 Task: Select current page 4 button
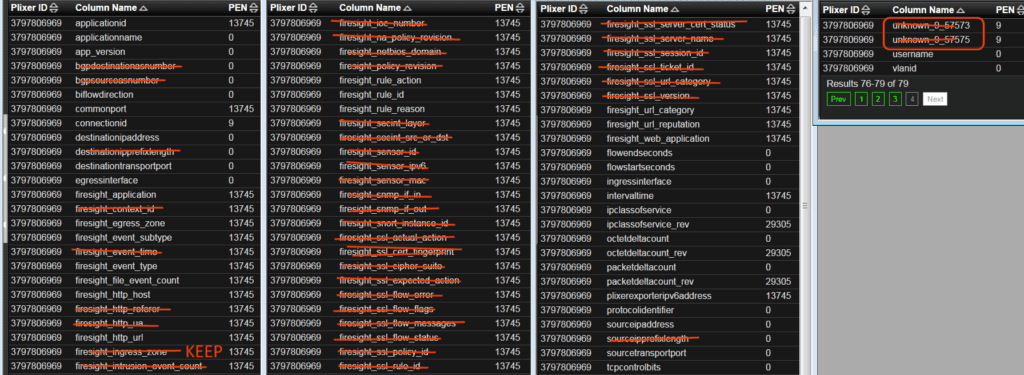tap(912, 99)
